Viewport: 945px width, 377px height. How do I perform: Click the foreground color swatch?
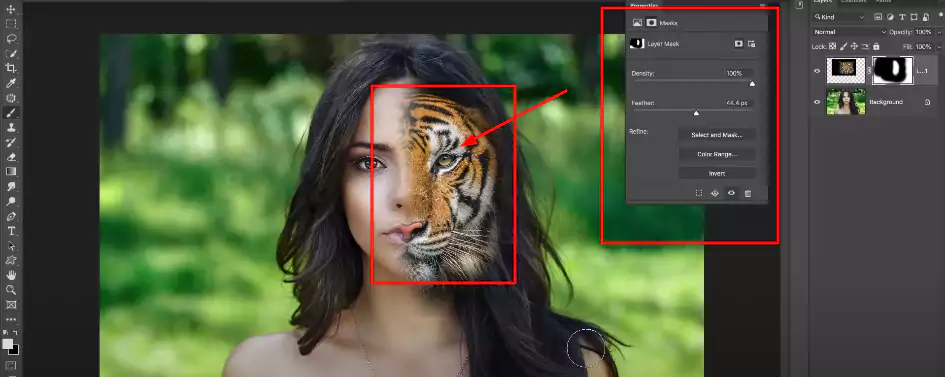[x=7, y=344]
